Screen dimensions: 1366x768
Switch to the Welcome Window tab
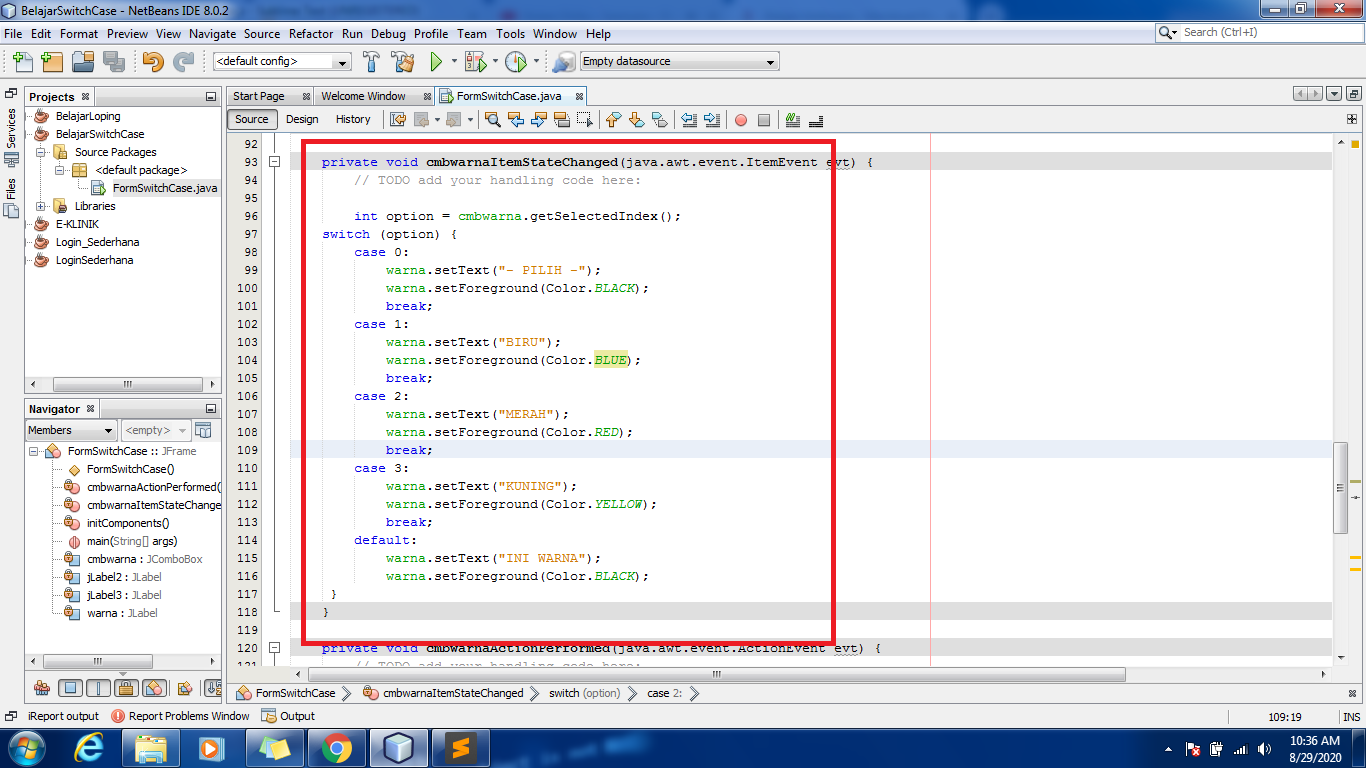coord(363,96)
